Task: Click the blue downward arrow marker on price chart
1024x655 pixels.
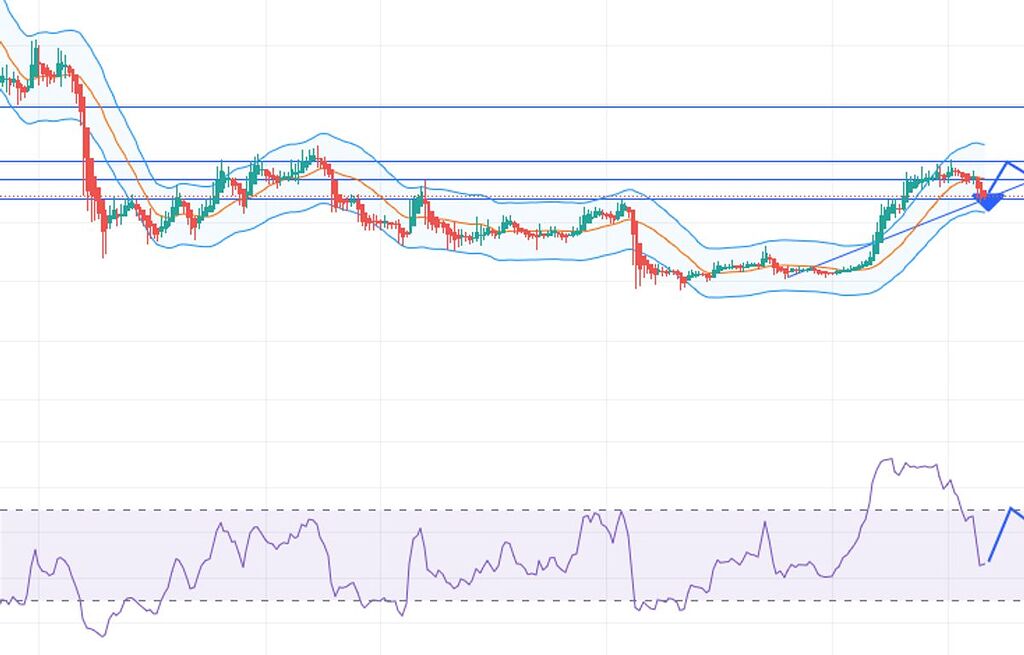Action: click(x=988, y=204)
